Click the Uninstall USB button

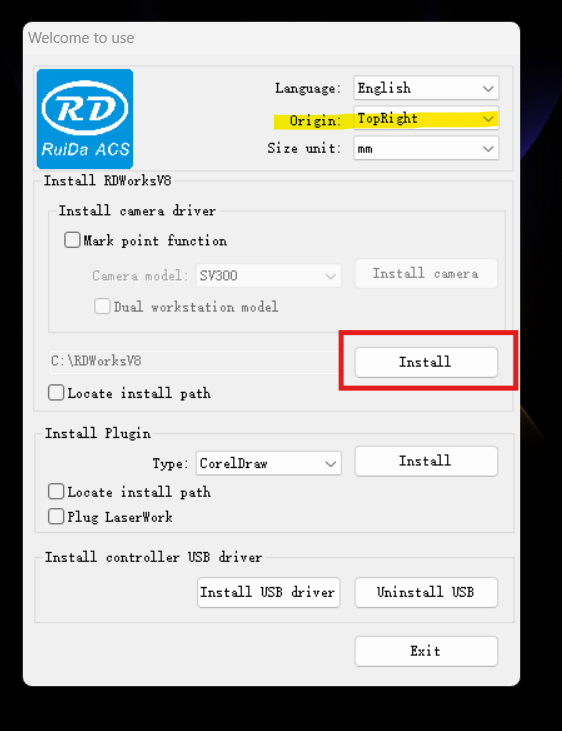[x=426, y=592]
